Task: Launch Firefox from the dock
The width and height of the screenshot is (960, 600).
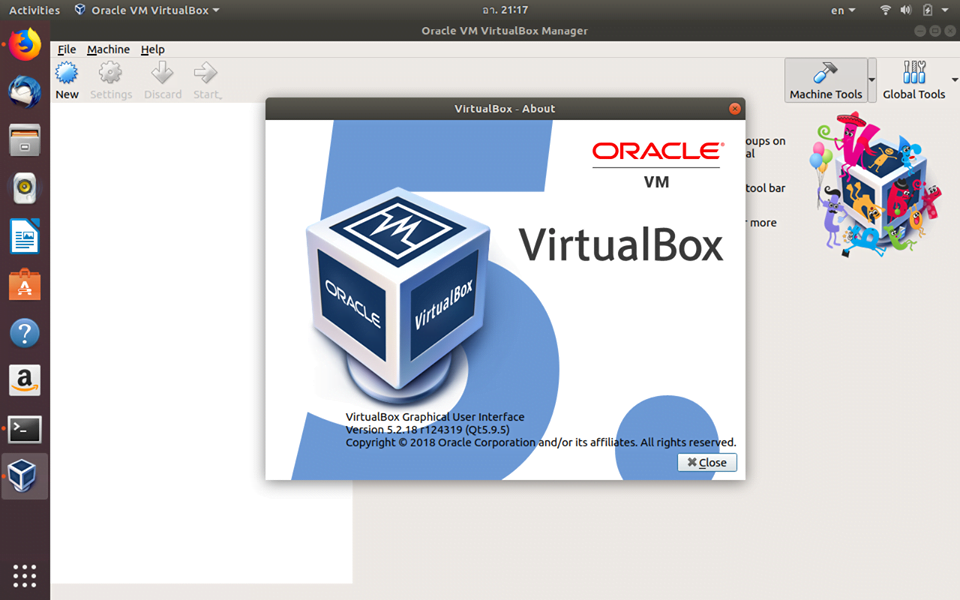Action: pos(24,45)
